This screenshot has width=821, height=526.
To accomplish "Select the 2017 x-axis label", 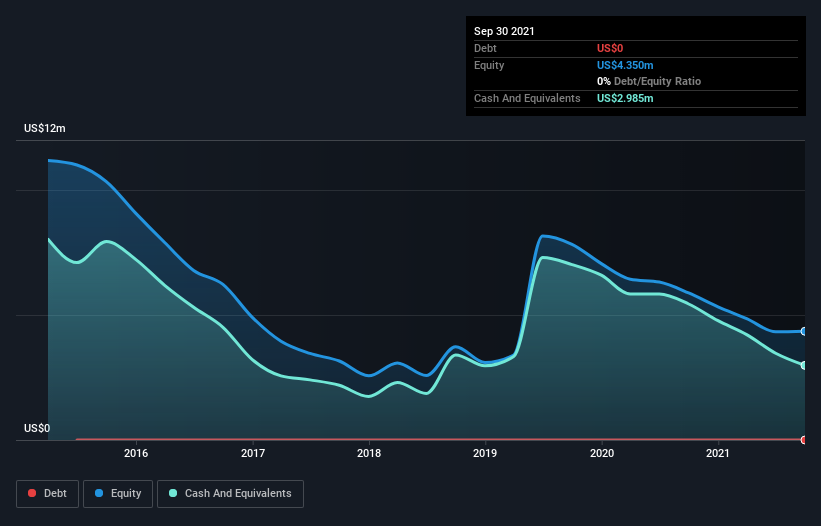I will (x=253, y=453).
